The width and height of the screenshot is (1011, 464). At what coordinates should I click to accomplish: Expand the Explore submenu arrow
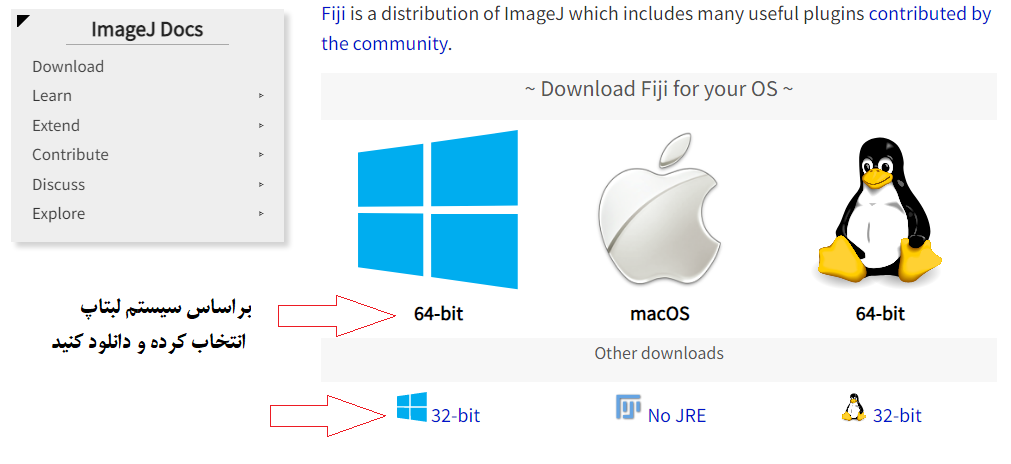pyautogui.click(x=261, y=213)
